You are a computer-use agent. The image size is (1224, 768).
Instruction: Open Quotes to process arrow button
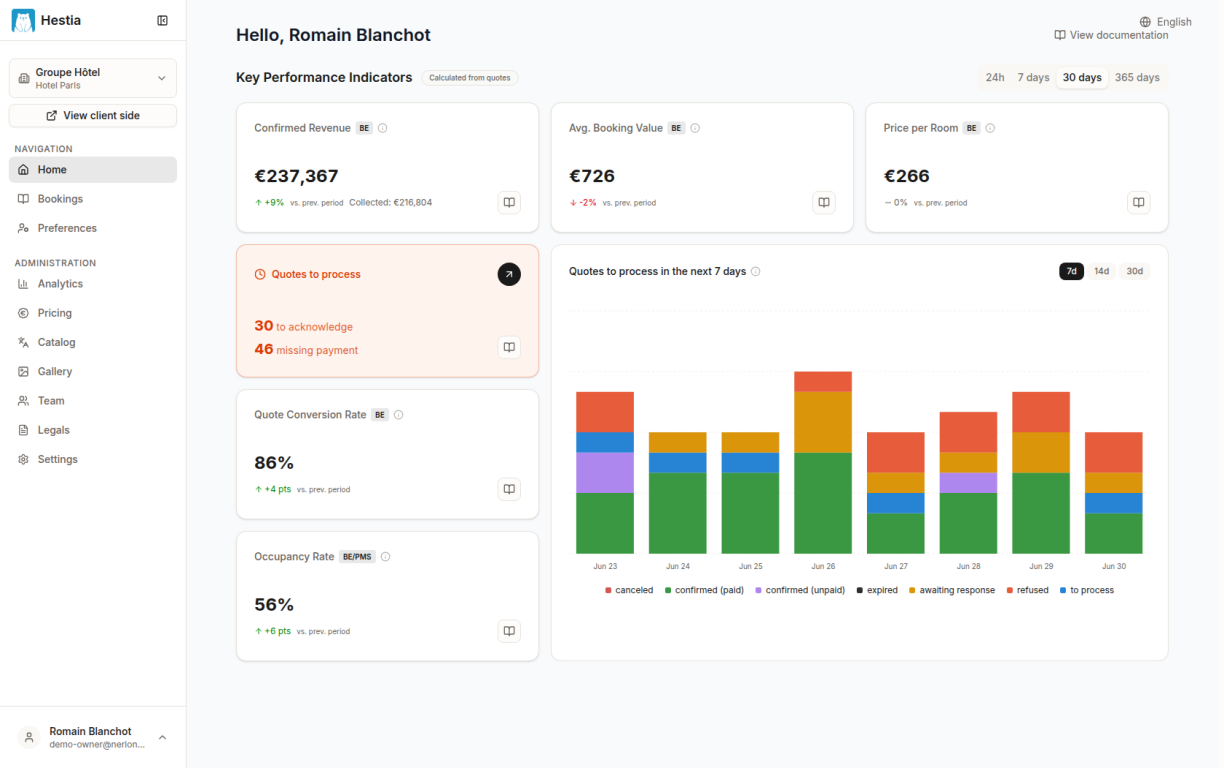coord(509,274)
